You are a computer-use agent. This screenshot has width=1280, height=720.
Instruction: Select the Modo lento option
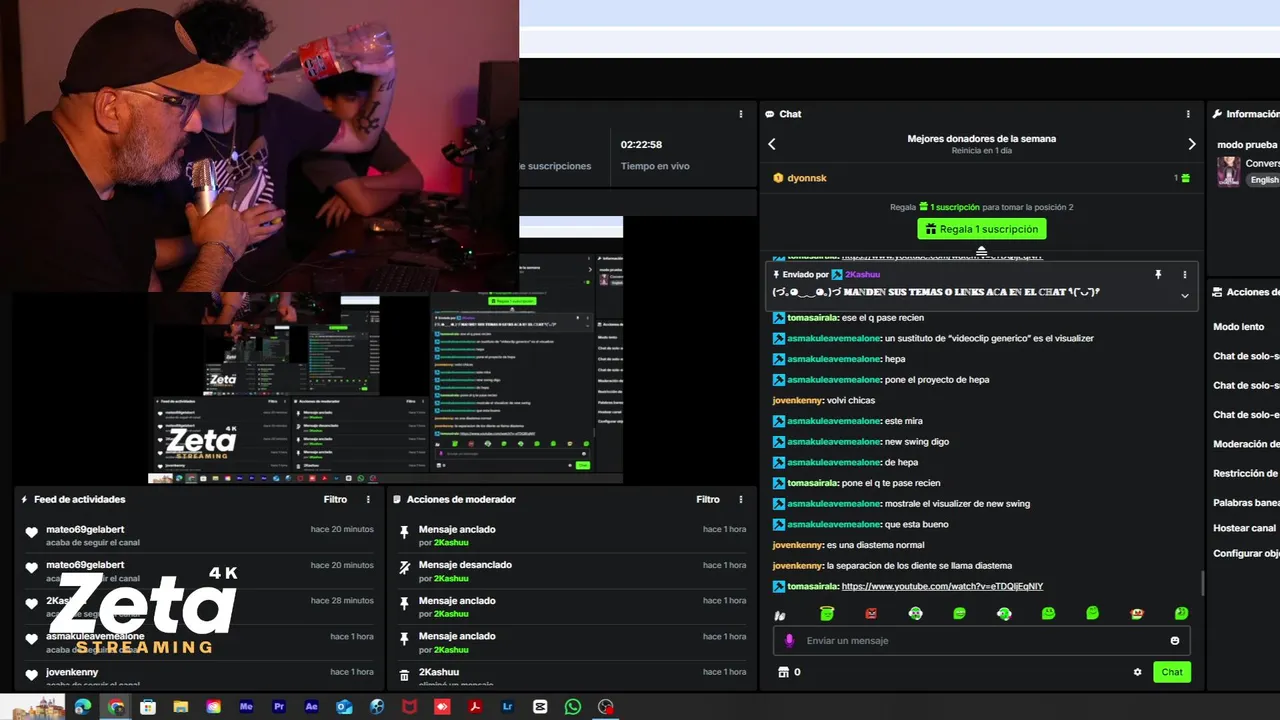[x=1239, y=327]
